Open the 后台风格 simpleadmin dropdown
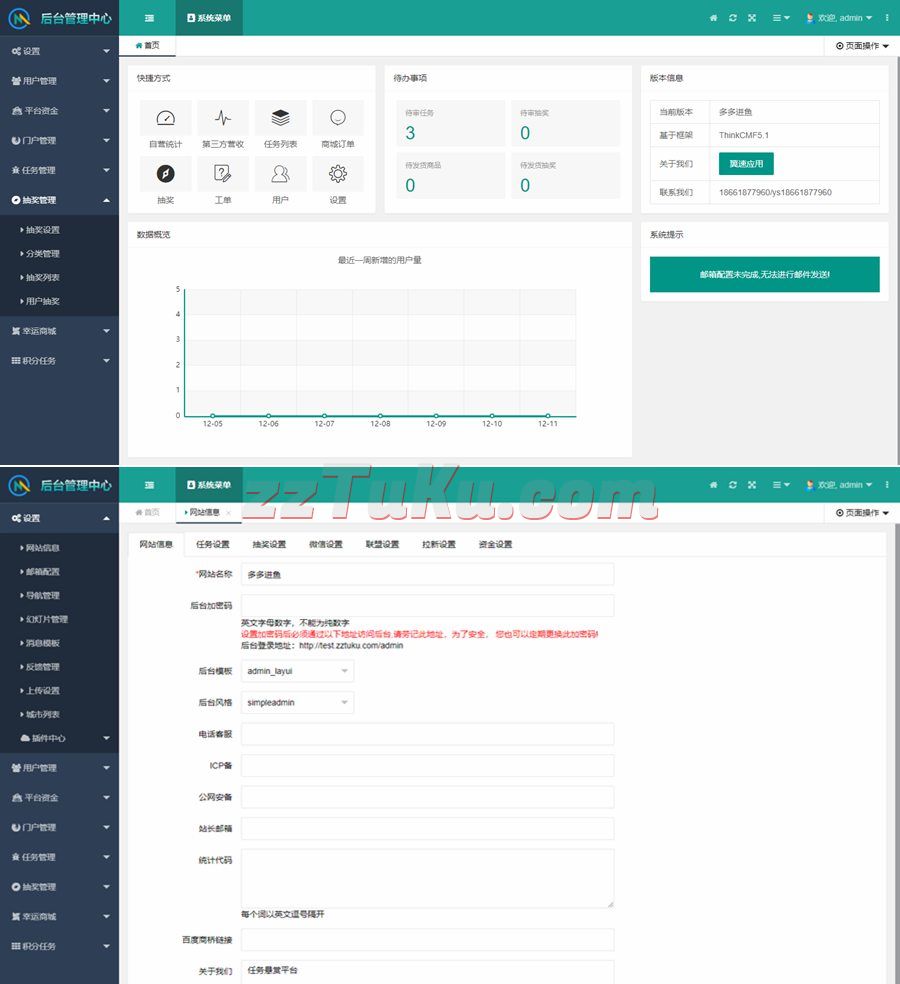Screen dimensions: 900x984 click(298, 703)
